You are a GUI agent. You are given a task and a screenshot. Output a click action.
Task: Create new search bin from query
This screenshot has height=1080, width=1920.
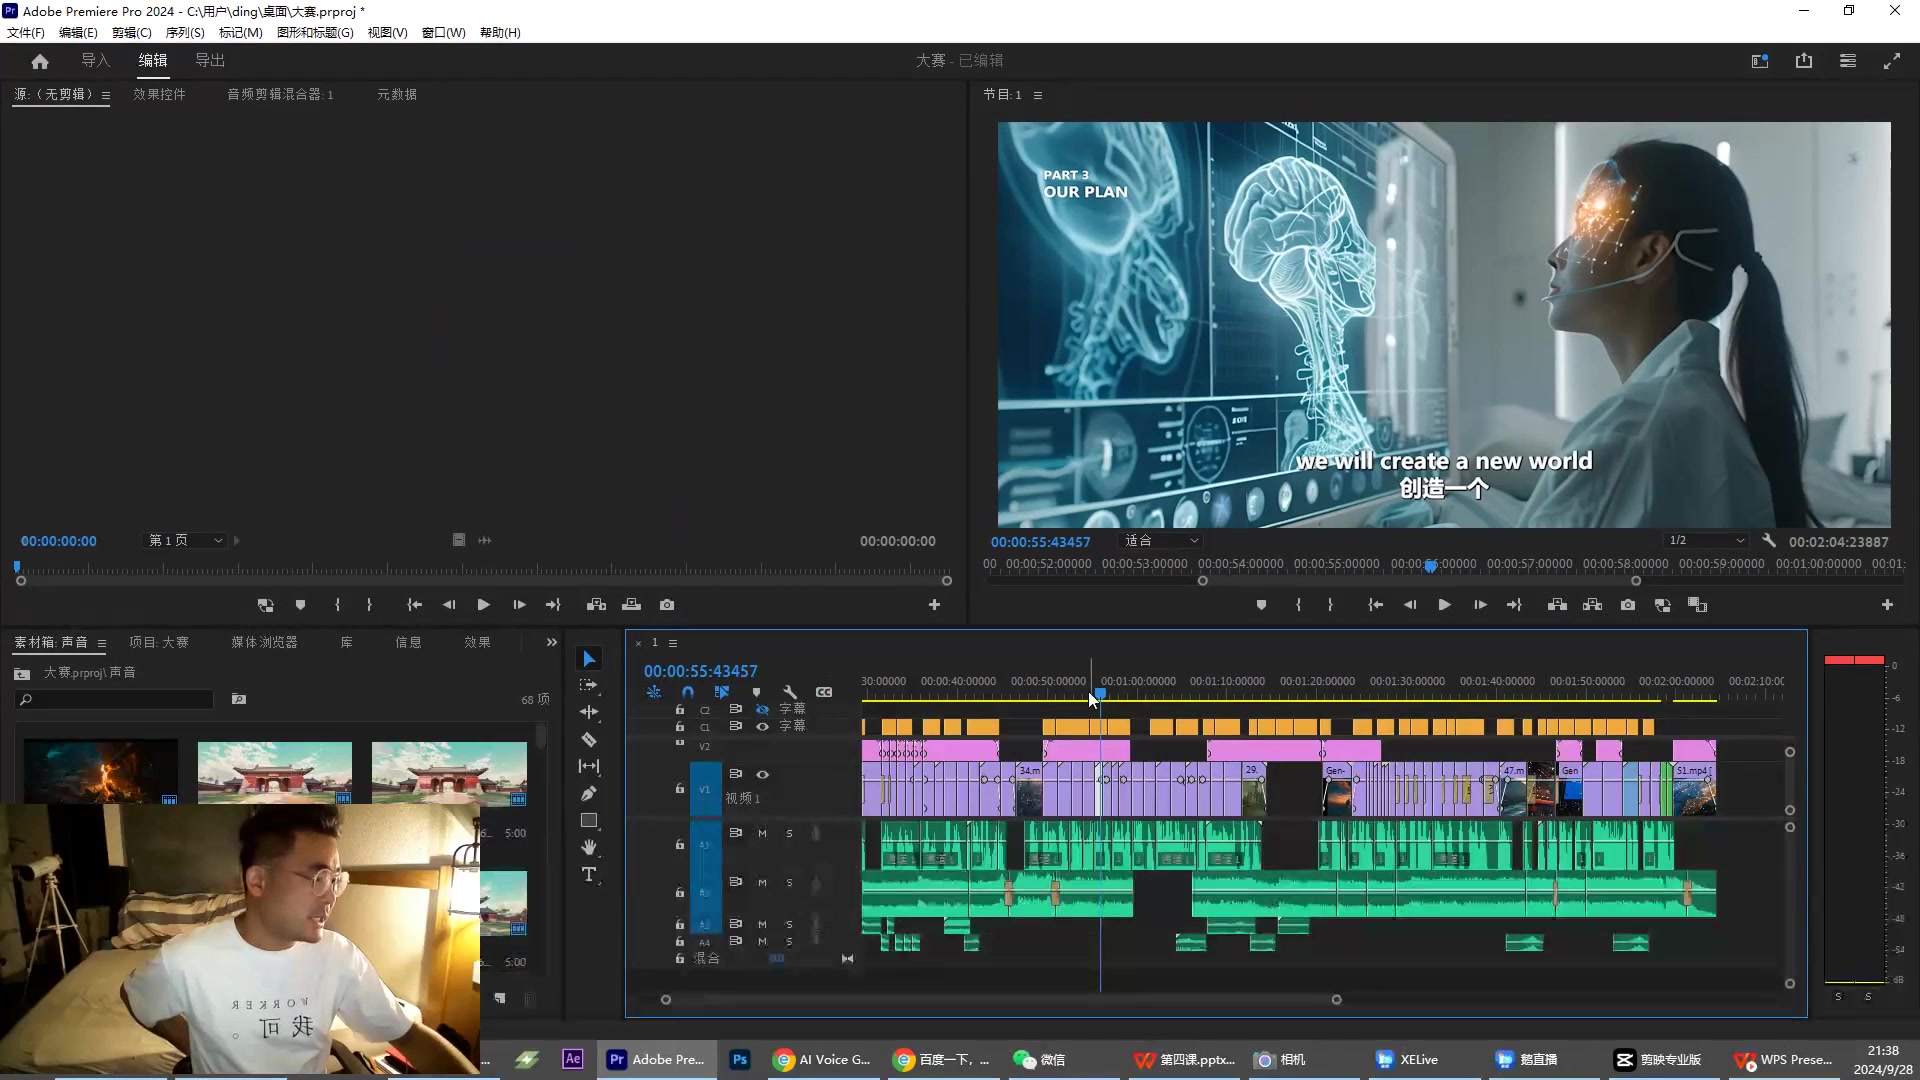click(239, 699)
